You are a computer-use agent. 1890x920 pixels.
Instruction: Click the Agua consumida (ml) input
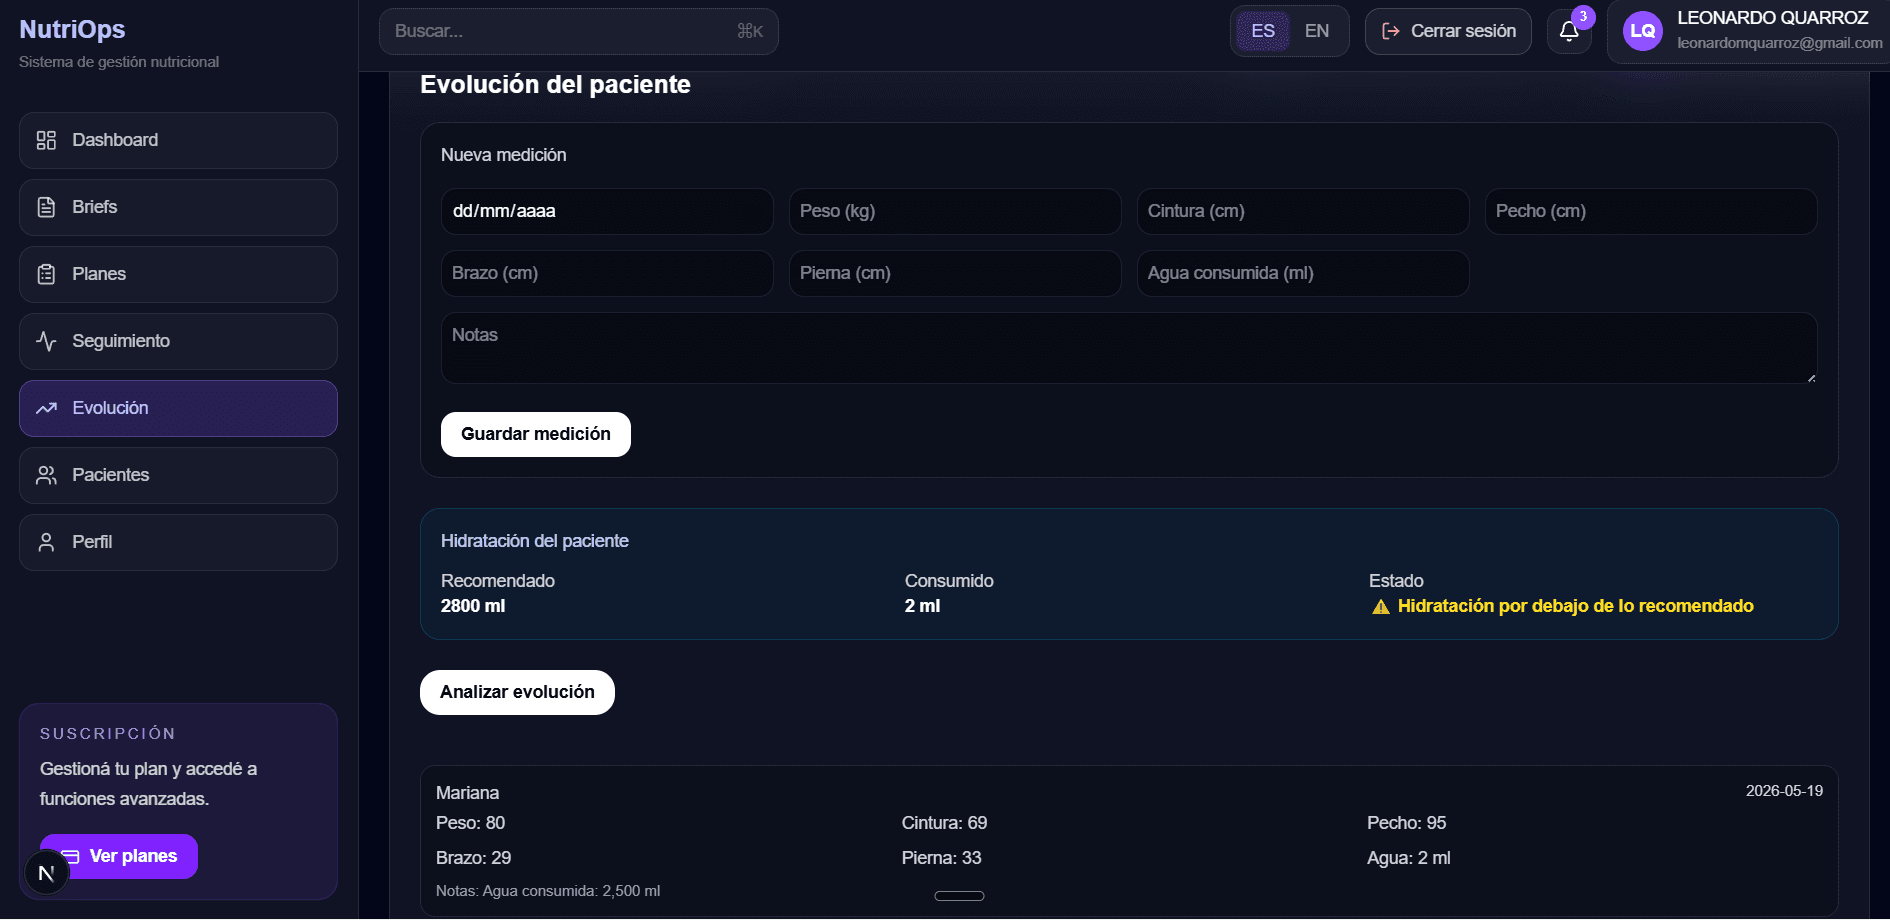click(1303, 273)
